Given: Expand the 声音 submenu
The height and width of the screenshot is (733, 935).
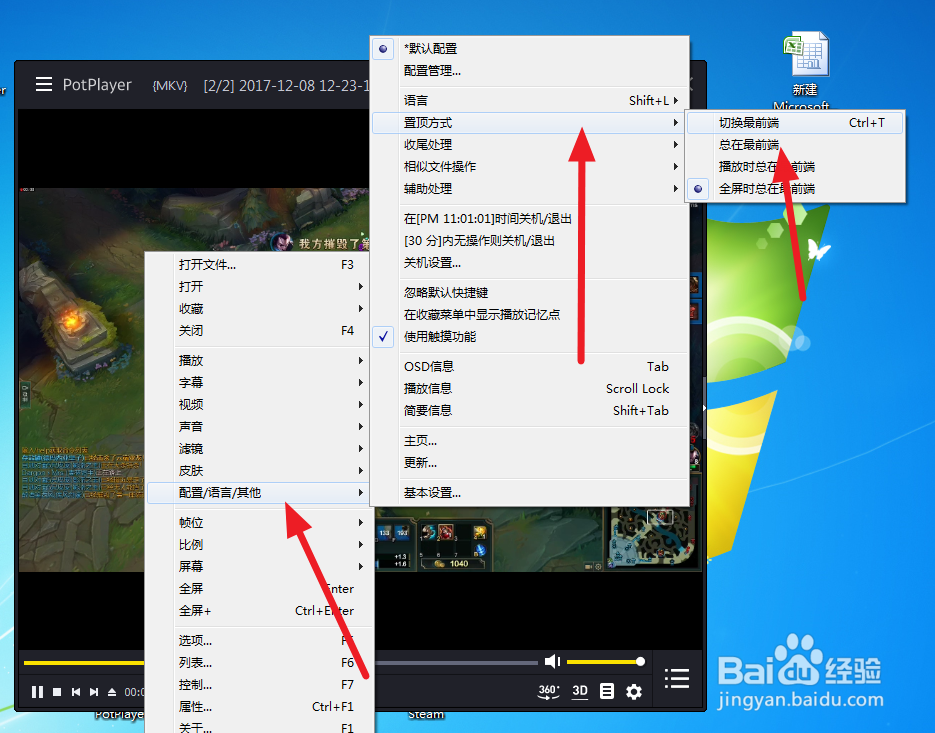Looking at the screenshot, I should [x=258, y=427].
